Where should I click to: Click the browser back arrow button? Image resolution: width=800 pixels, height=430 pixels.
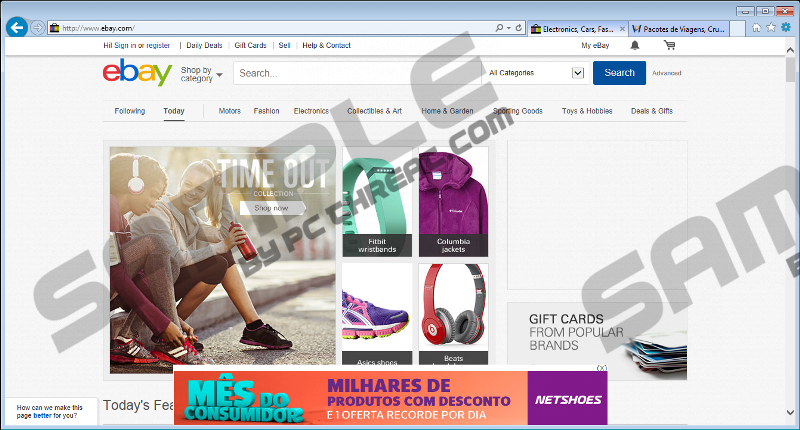[x=15, y=27]
